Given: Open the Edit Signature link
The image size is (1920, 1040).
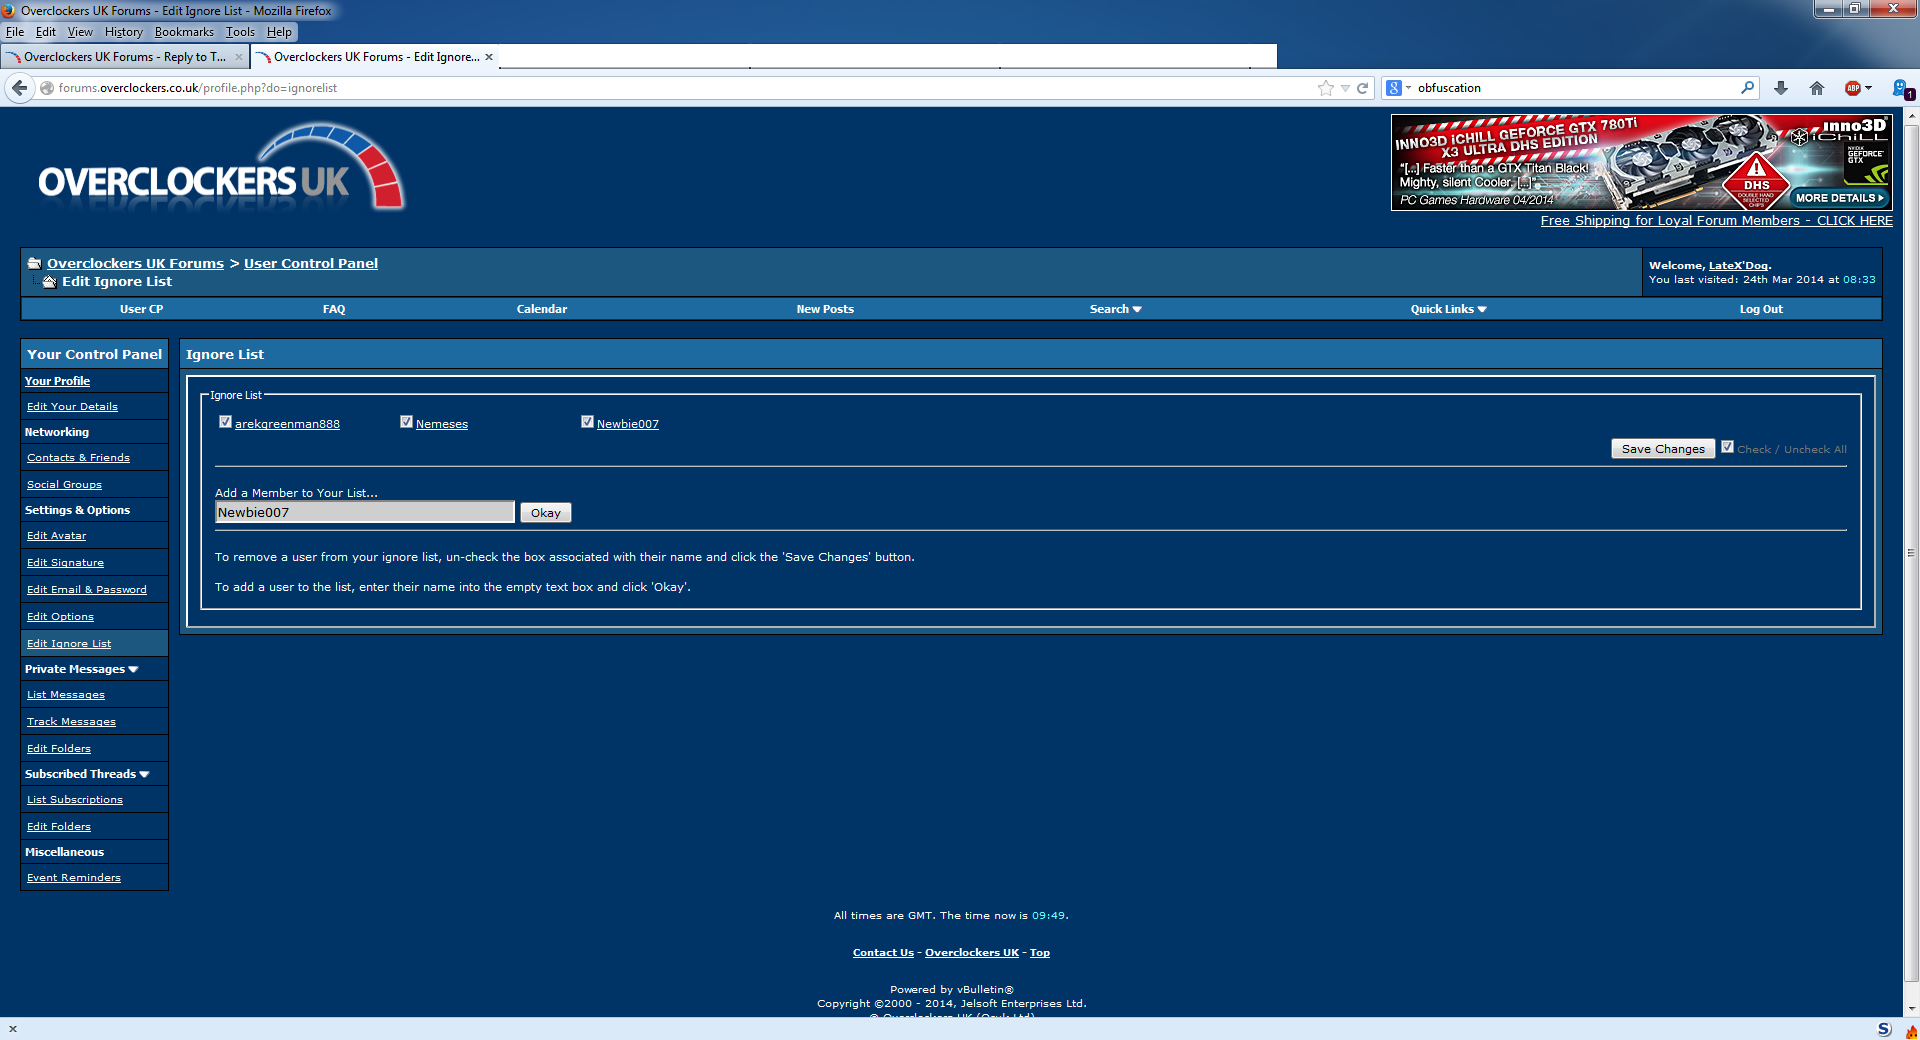Looking at the screenshot, I should pyautogui.click(x=65, y=563).
